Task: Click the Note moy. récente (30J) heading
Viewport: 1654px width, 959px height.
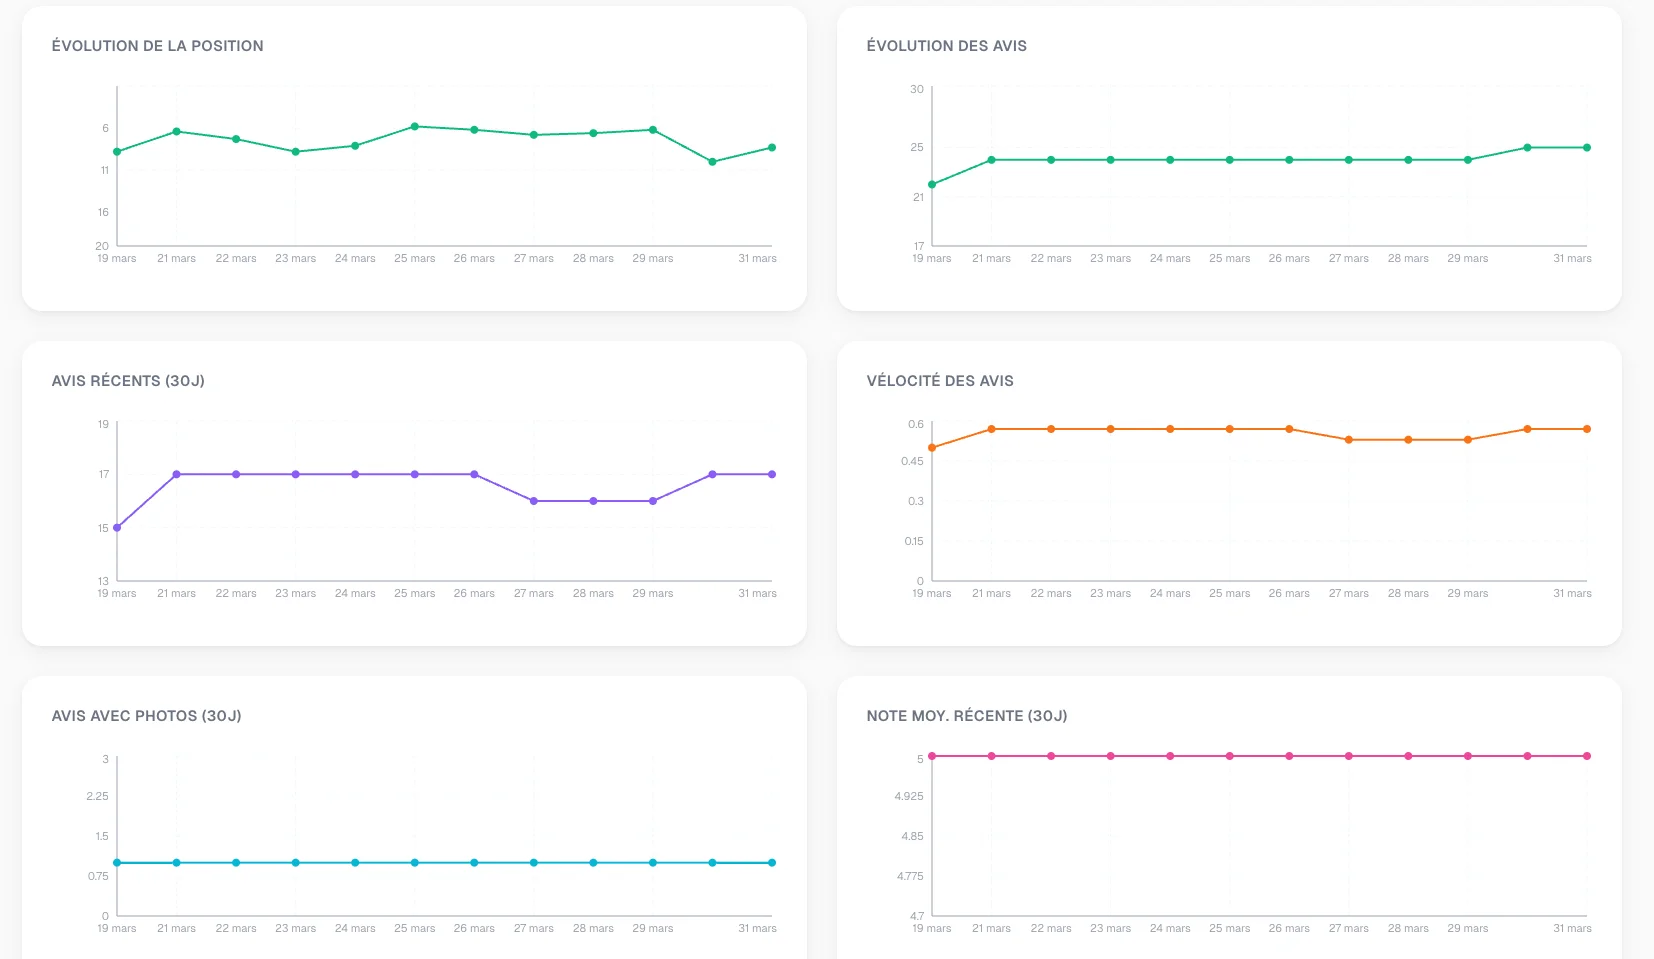Action: (x=967, y=716)
